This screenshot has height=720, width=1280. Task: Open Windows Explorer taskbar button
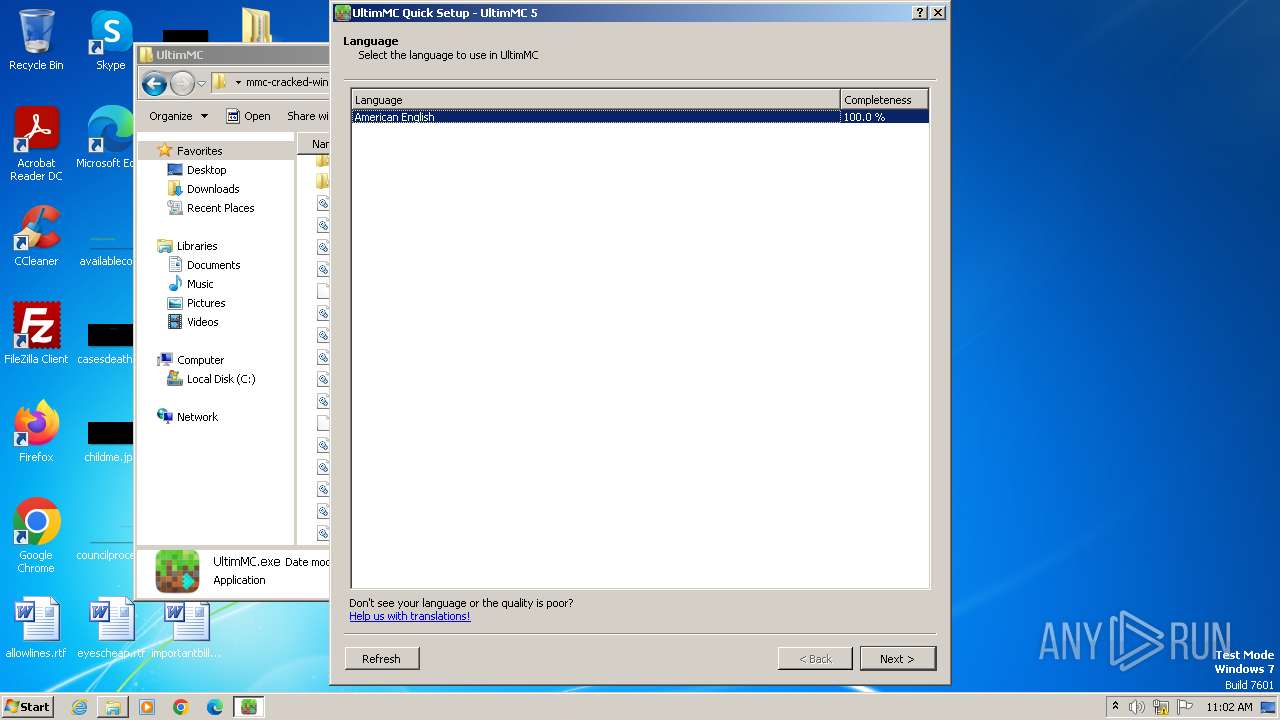(x=113, y=707)
